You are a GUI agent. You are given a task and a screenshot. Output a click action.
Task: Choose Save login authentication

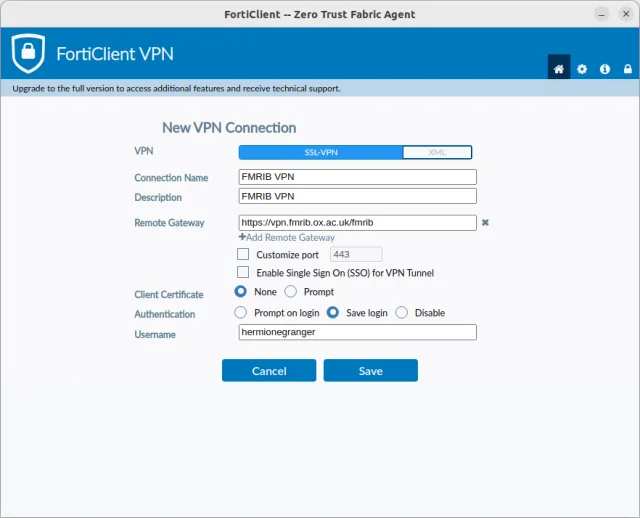tap(333, 313)
